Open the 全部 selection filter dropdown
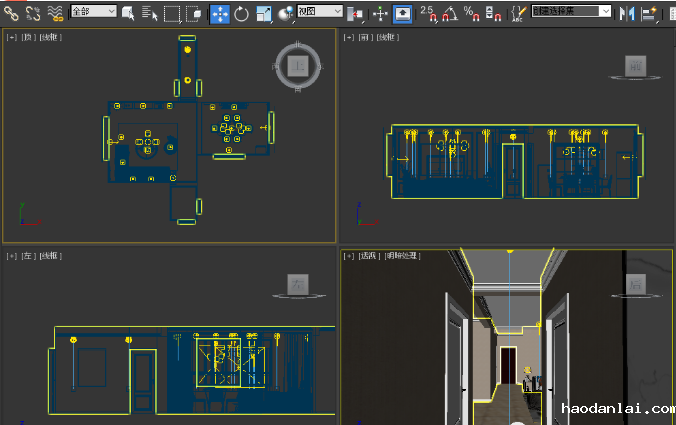 (x=94, y=11)
